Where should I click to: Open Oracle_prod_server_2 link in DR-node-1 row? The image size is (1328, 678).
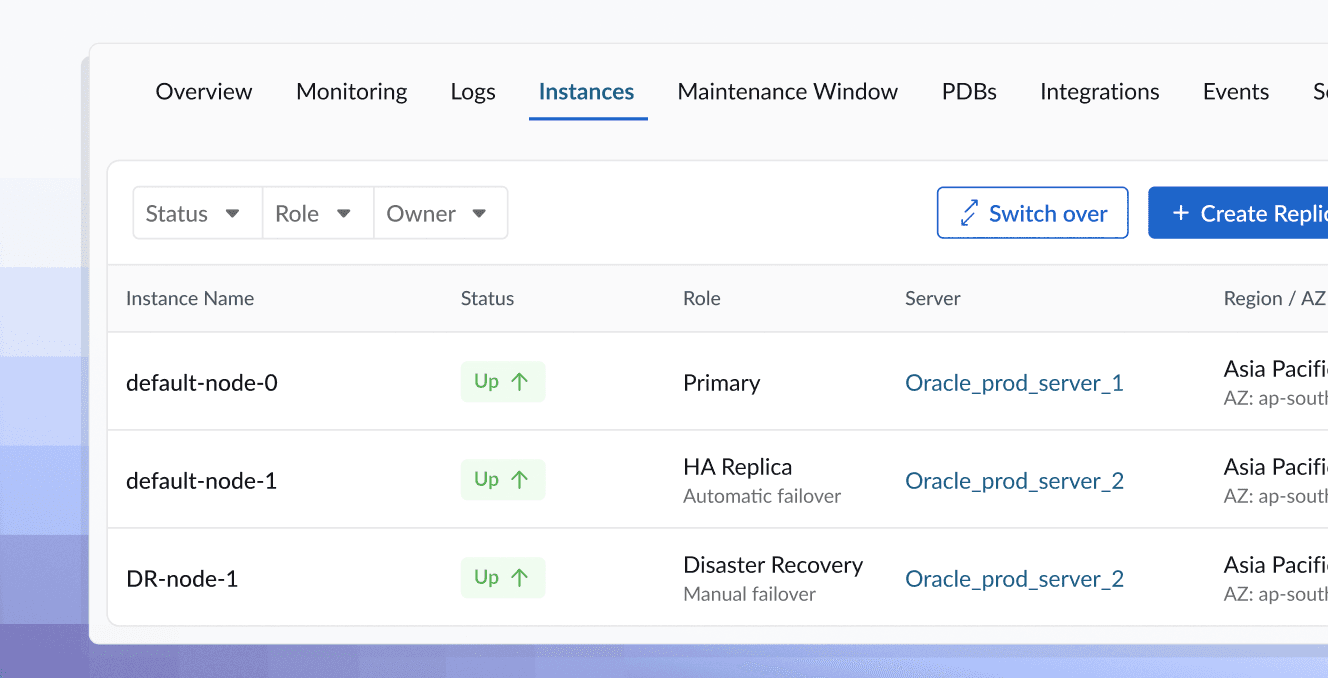1014,579
